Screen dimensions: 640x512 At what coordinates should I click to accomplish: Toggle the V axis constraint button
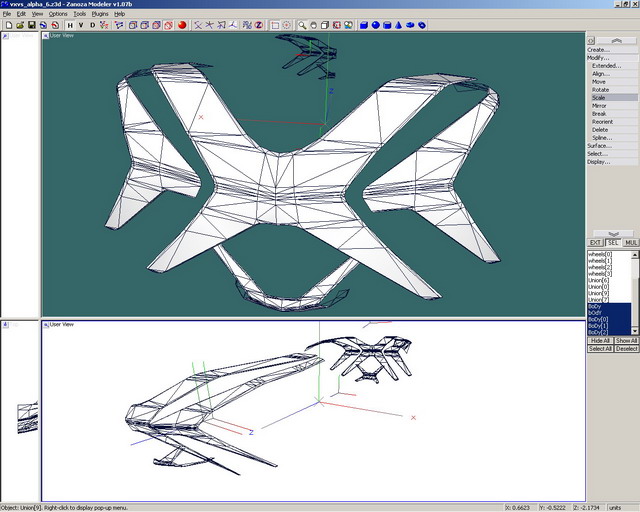(x=81, y=25)
